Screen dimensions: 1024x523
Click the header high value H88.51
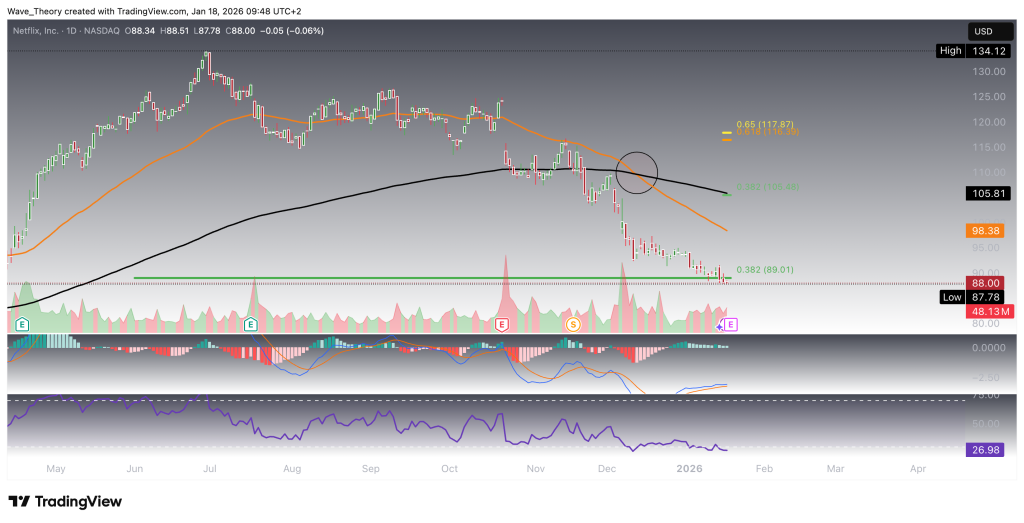[172, 30]
